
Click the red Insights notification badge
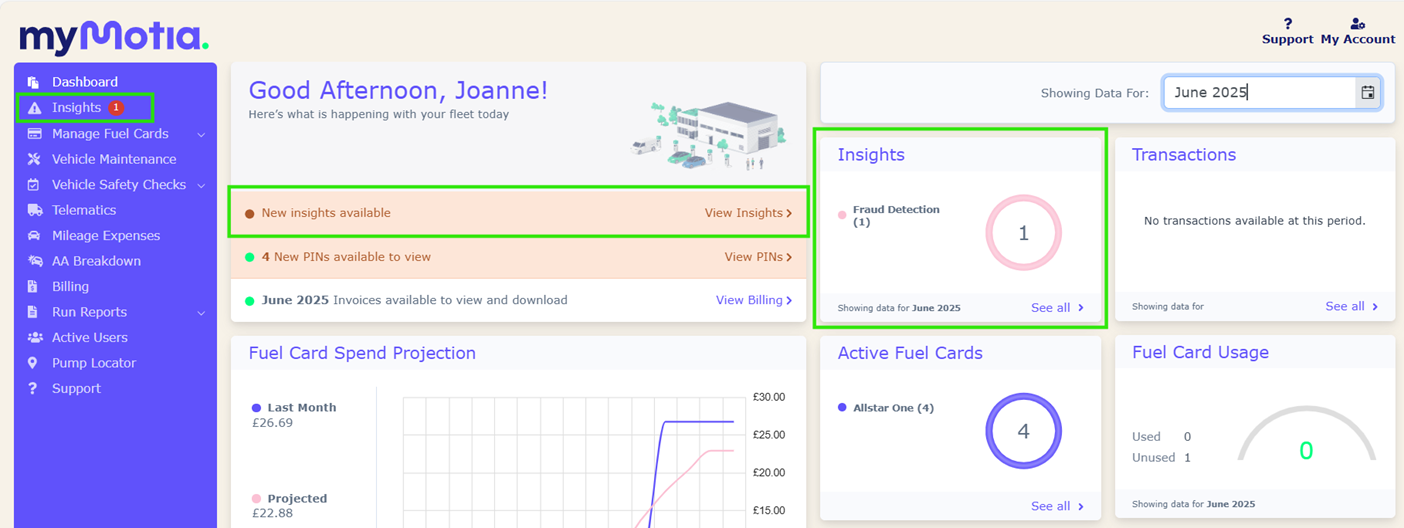pyautogui.click(x=116, y=107)
